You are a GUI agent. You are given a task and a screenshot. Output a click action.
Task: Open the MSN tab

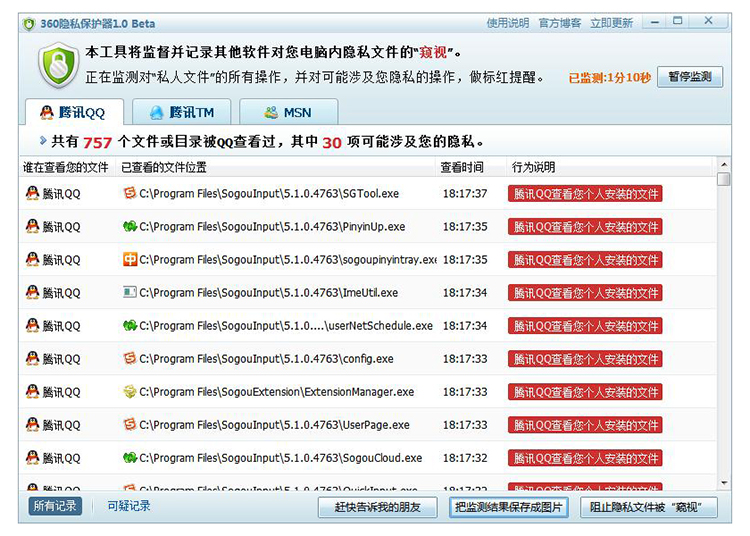pos(288,112)
